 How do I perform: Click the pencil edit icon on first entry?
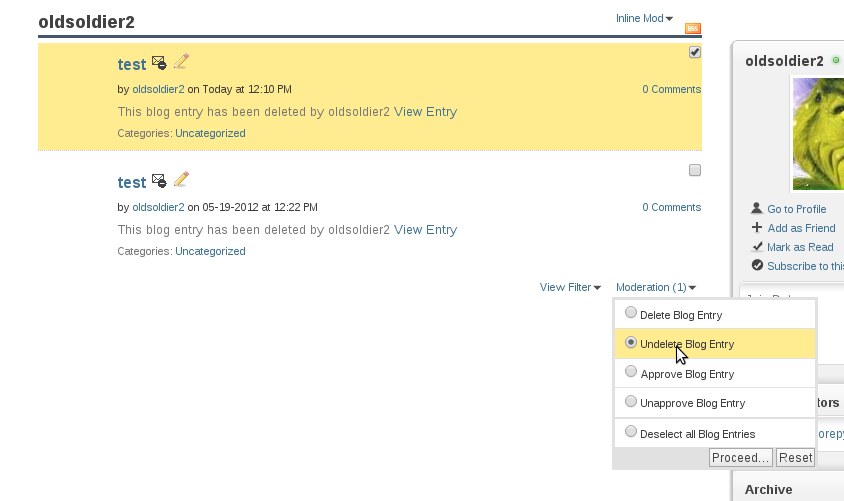tap(181, 62)
